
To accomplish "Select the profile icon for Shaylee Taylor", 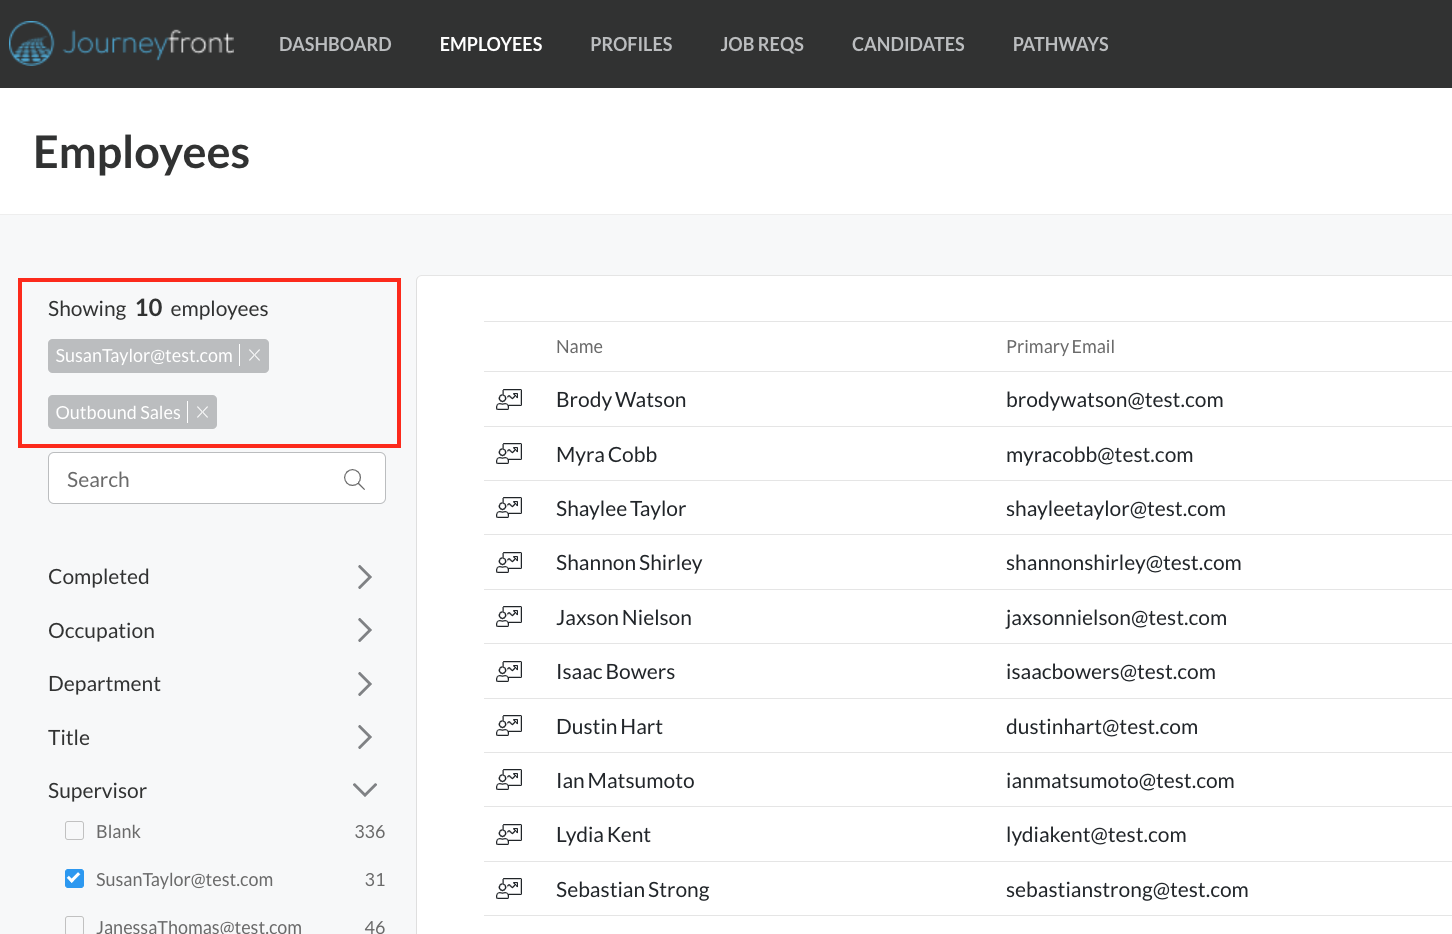I will (510, 507).
